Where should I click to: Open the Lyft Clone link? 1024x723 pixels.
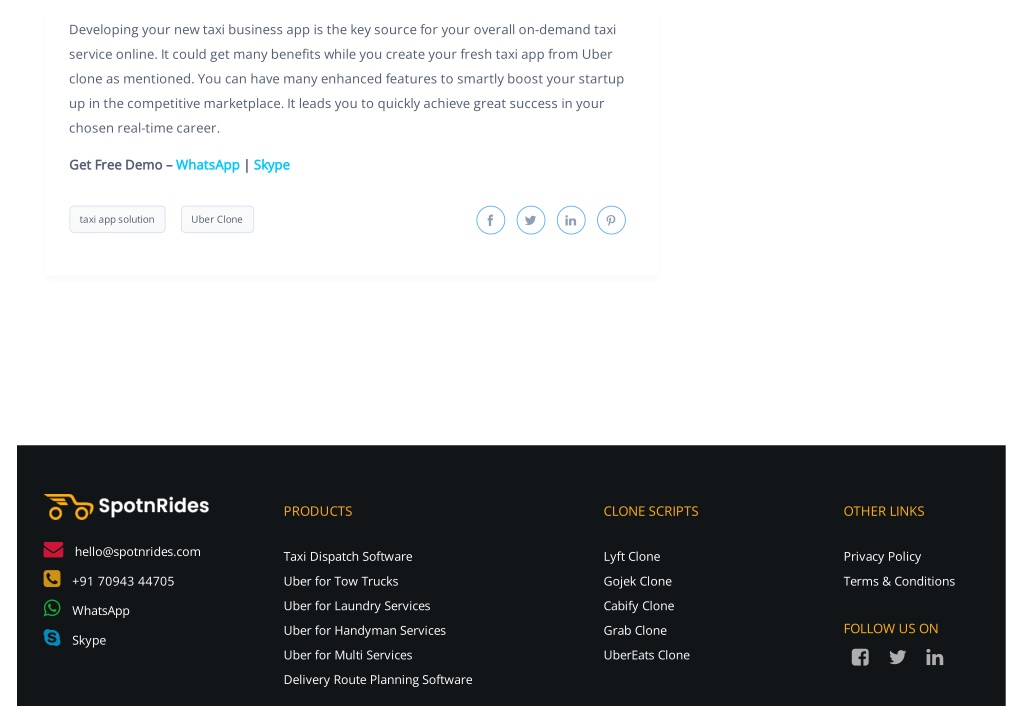[x=632, y=556]
